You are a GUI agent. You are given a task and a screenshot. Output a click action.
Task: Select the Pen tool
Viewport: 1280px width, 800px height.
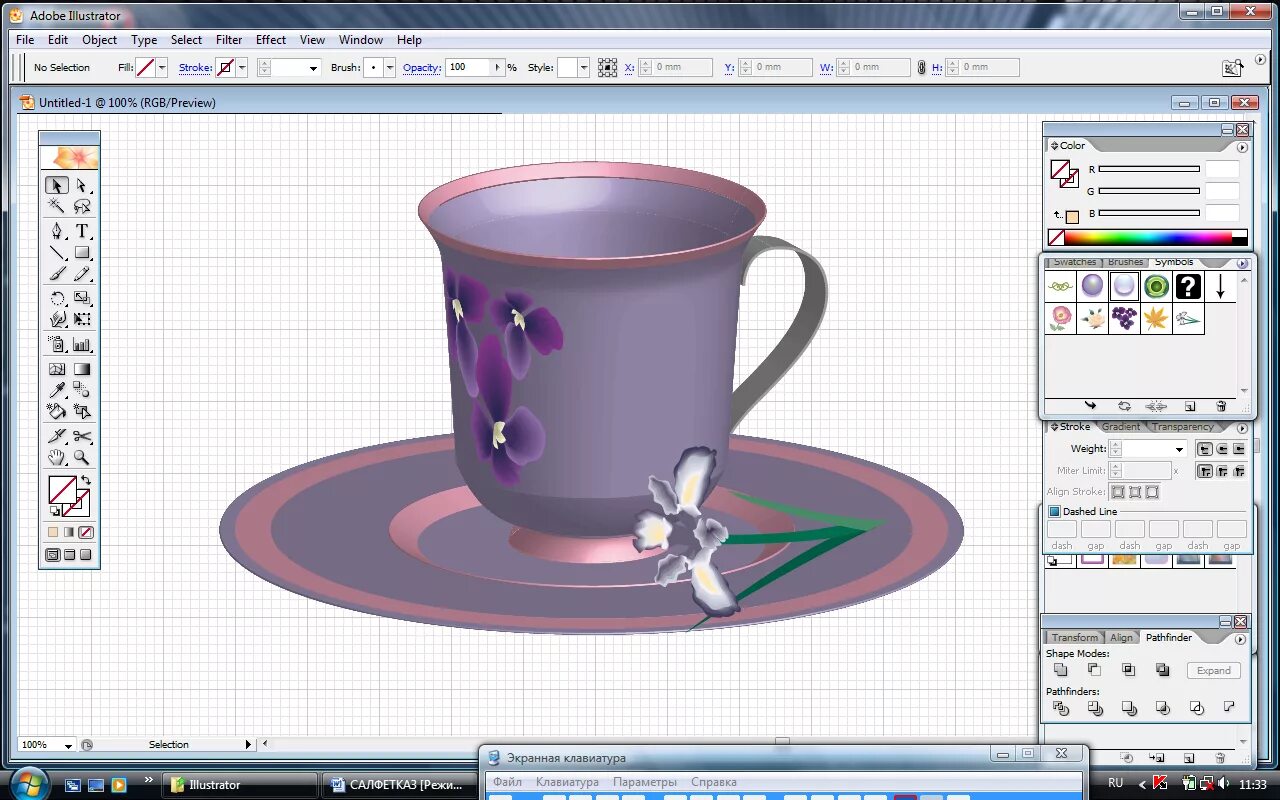pyautogui.click(x=57, y=231)
